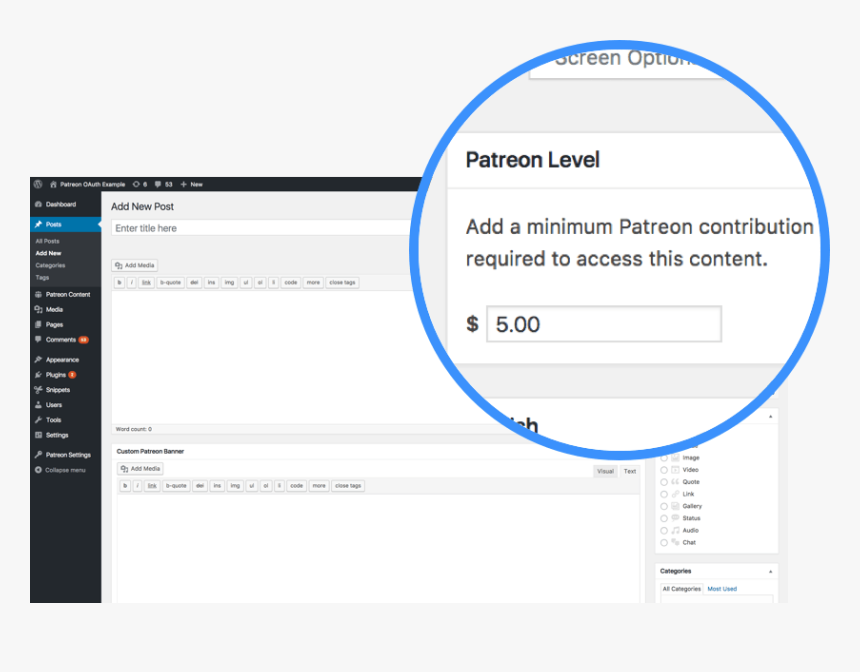The height and width of the screenshot is (672, 860).
Task: Select the Video post format radio button
Action: click(x=664, y=470)
